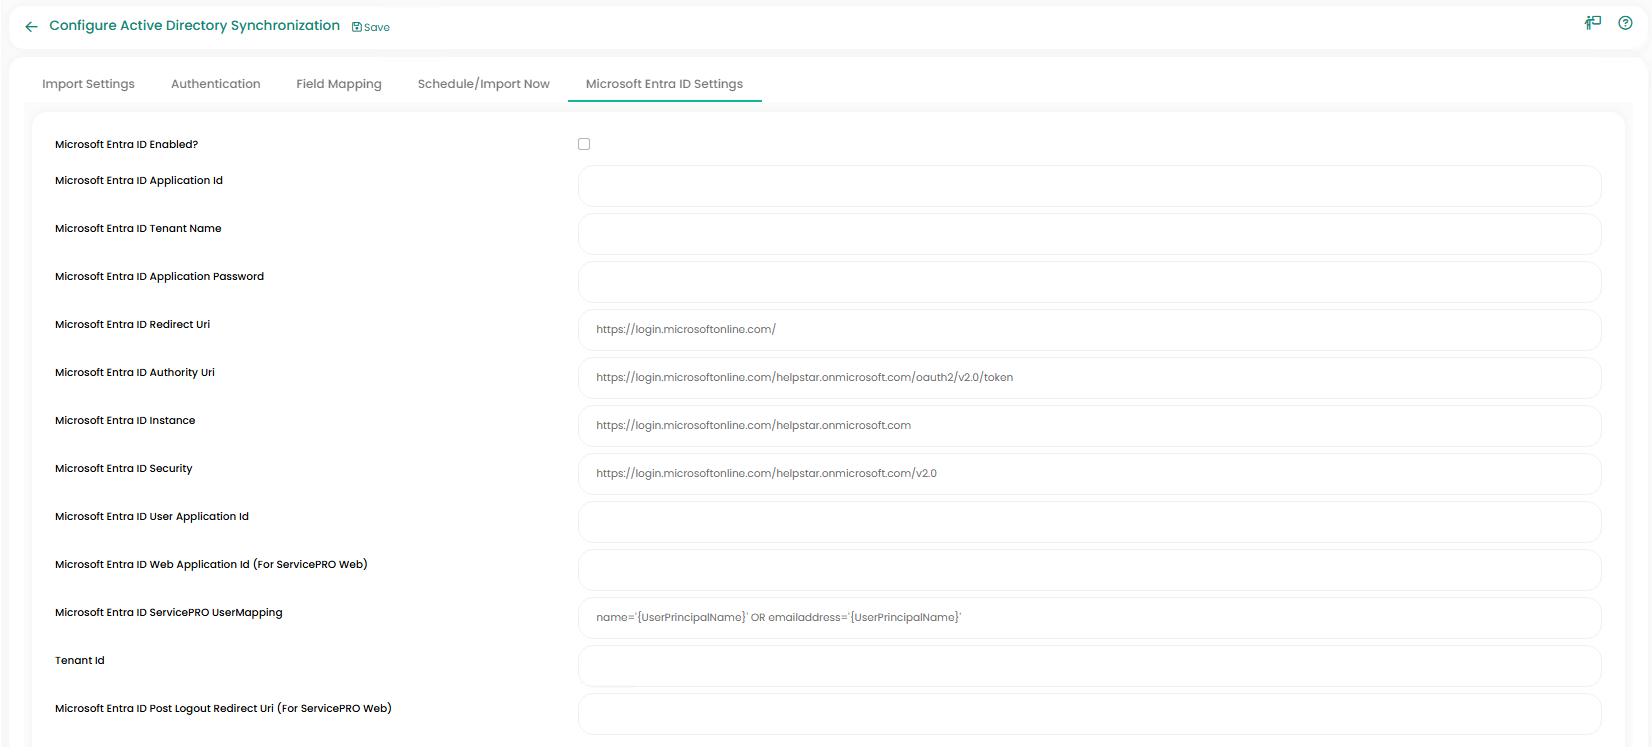This screenshot has height=747, width=1652.
Task: Click the Microsoft Entra ID Application Id field
Action: [x=1089, y=186]
